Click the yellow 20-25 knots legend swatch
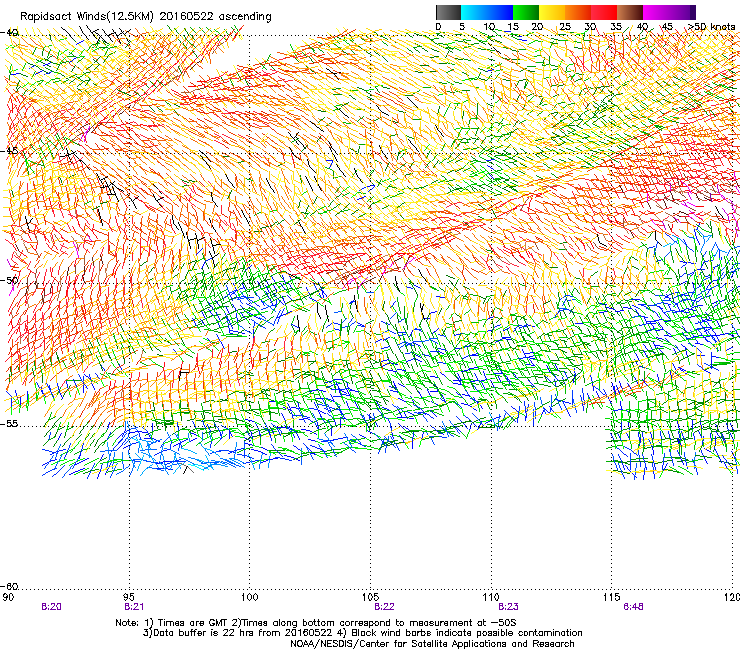This screenshot has height=650, width=740. pyautogui.click(x=552, y=12)
